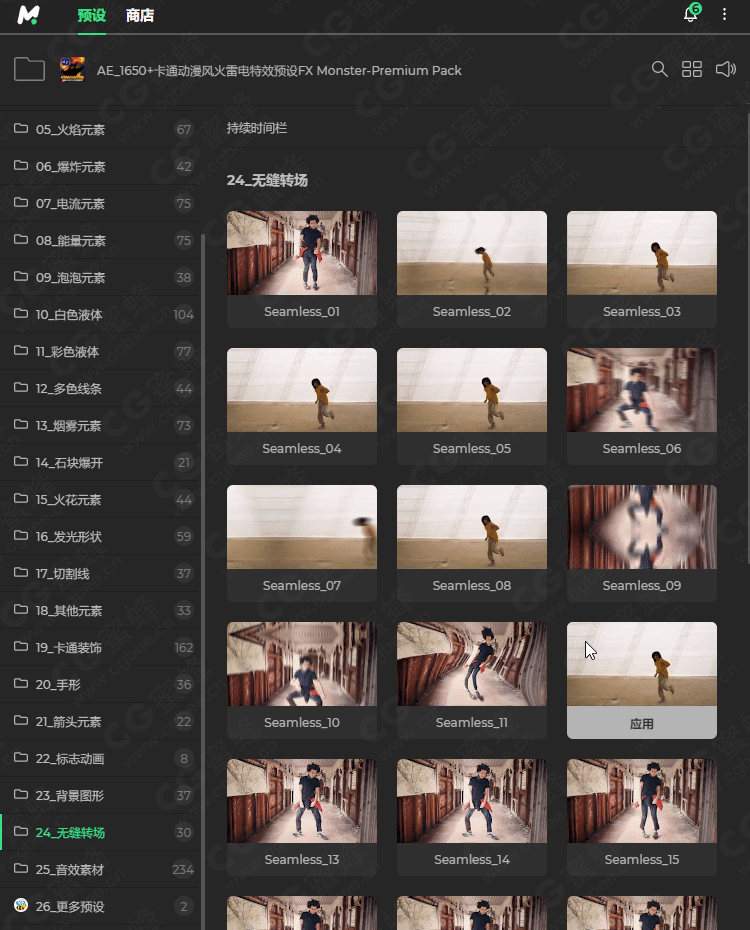Open category 13_烟雾元素
Screen dimensions: 750x930
(x=100, y=425)
